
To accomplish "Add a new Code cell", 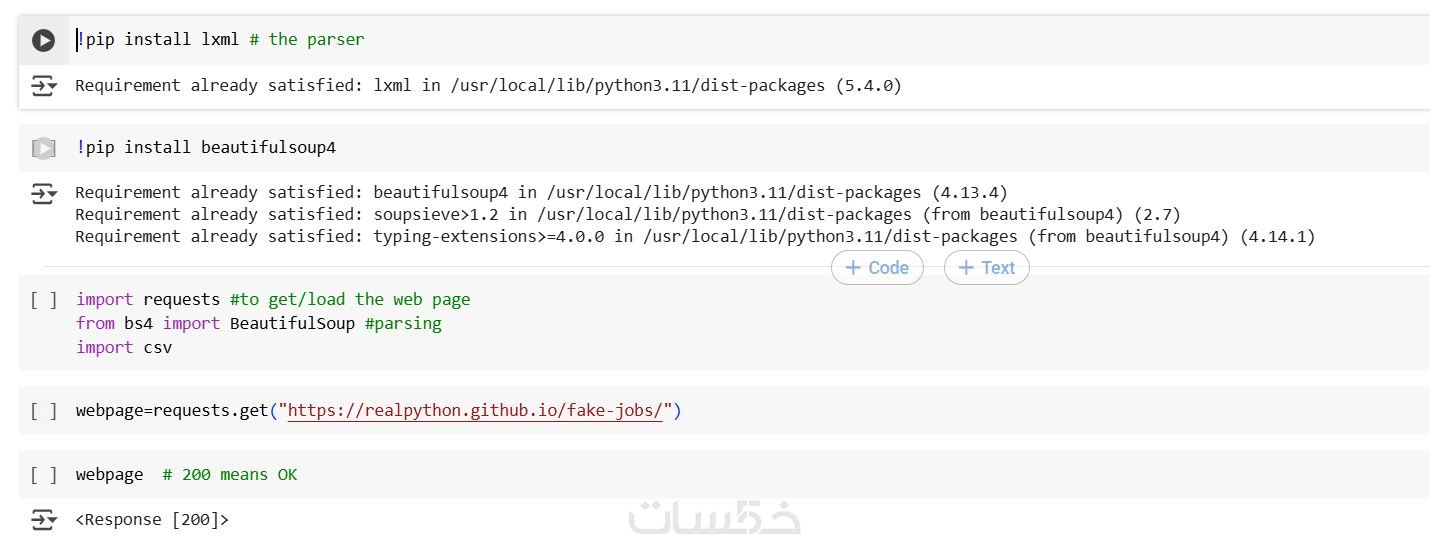I will [877, 268].
